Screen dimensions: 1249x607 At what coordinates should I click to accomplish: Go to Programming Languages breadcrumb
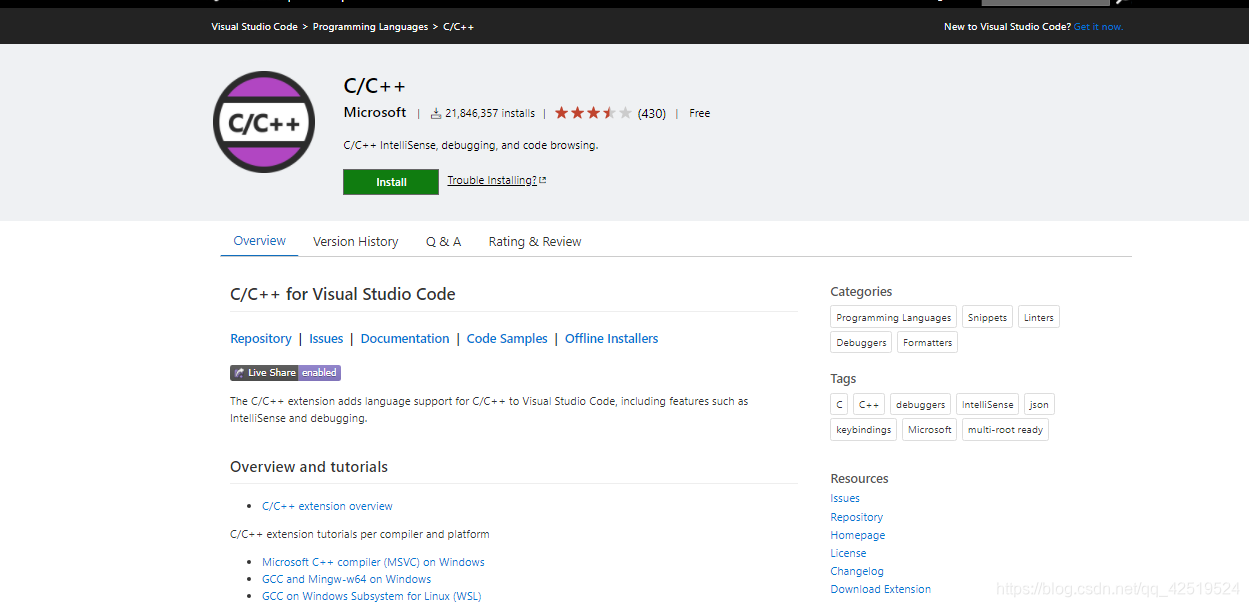(370, 27)
